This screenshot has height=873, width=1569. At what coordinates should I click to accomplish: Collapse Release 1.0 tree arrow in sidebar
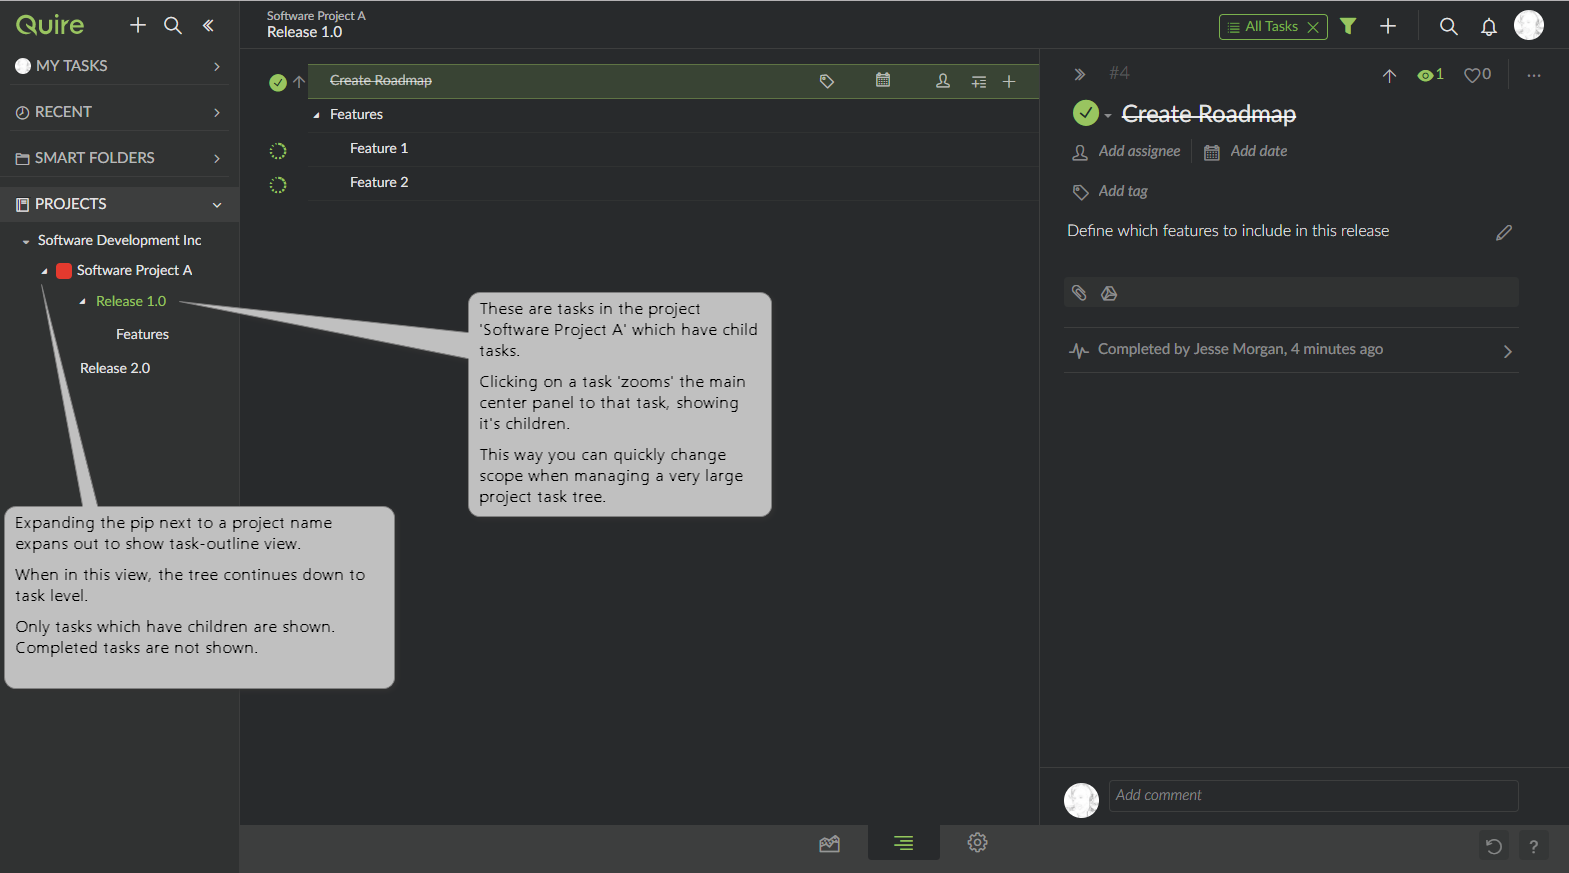click(82, 301)
